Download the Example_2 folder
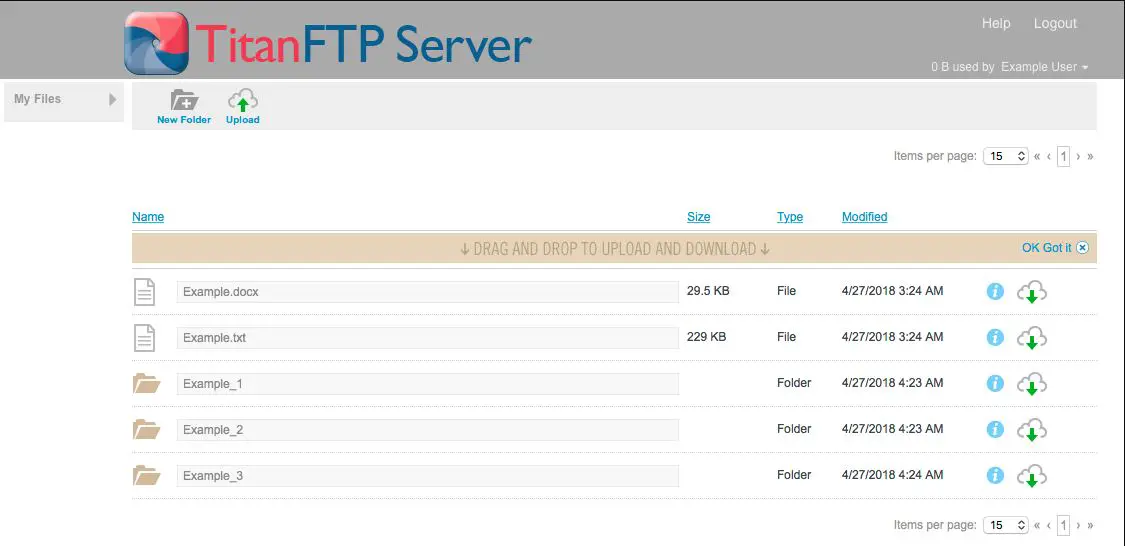This screenshot has width=1125, height=546. [x=1032, y=430]
